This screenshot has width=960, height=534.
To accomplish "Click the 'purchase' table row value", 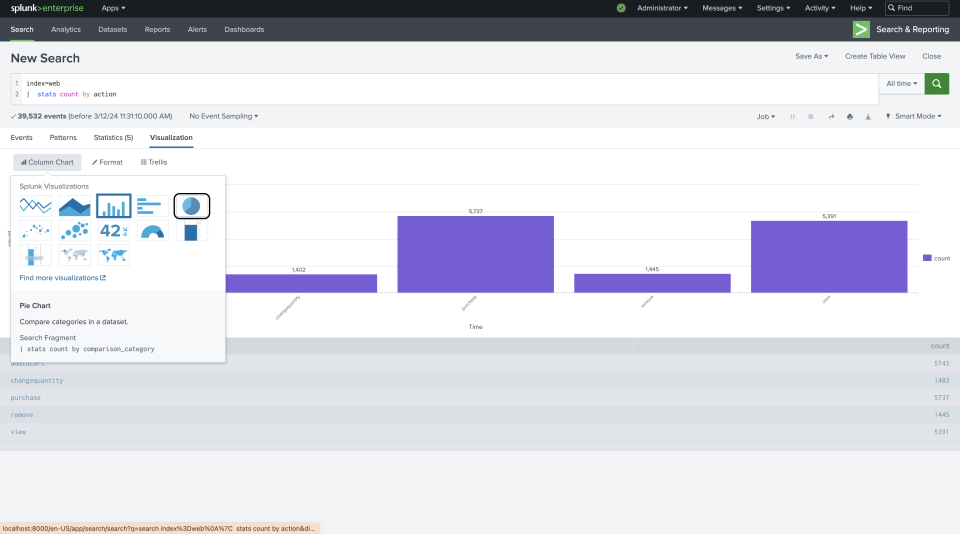I will tap(25, 398).
